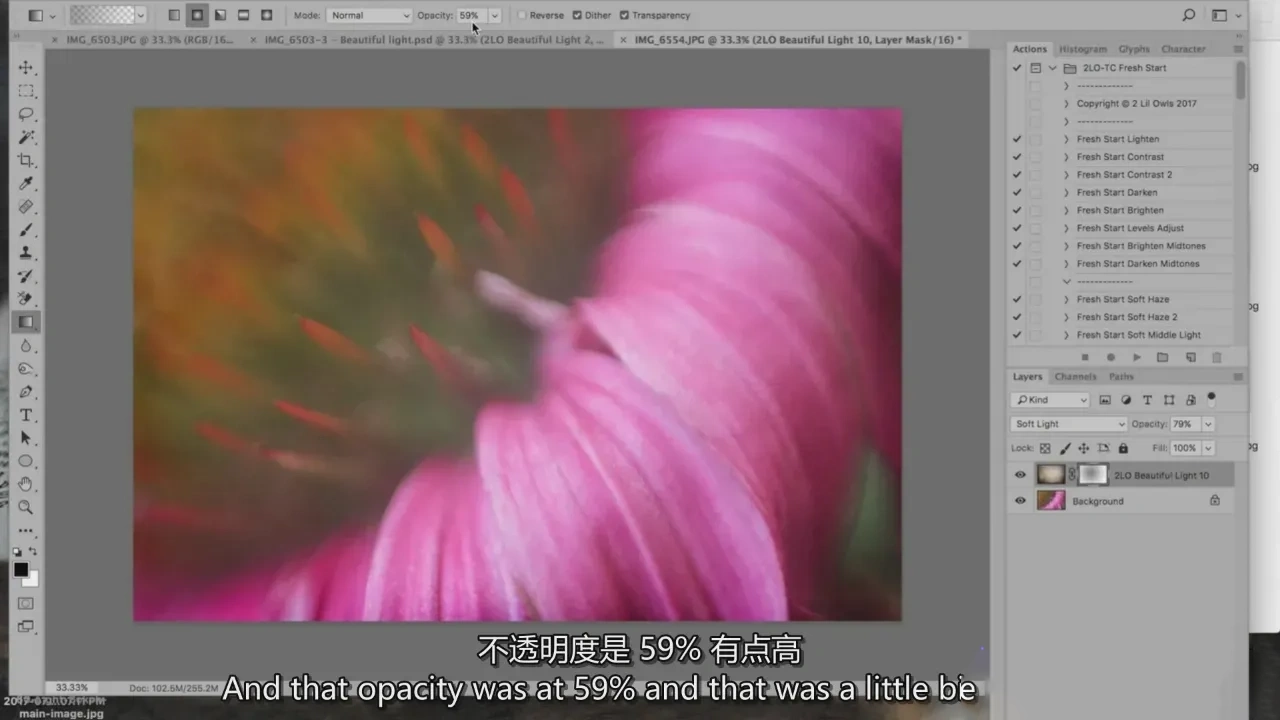This screenshot has height=720, width=1280.
Task: Toggle the Dither checkbox
Action: coord(577,16)
